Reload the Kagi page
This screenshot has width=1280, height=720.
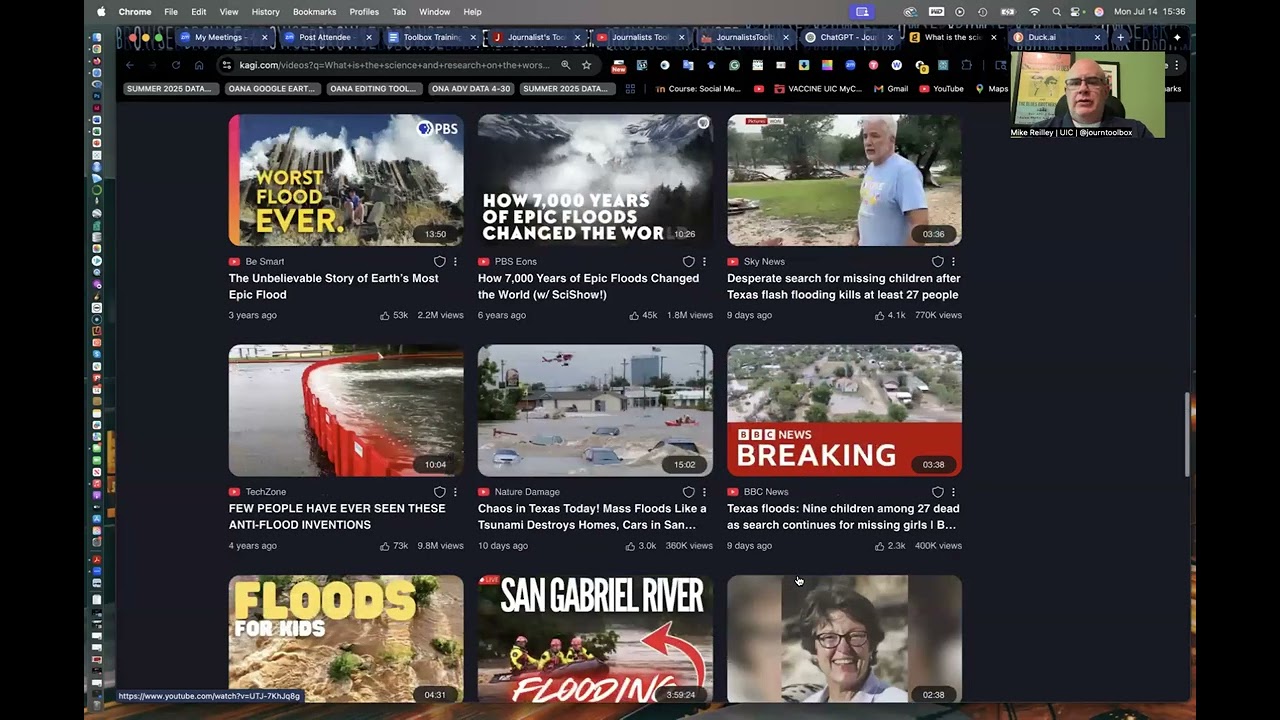[176, 65]
